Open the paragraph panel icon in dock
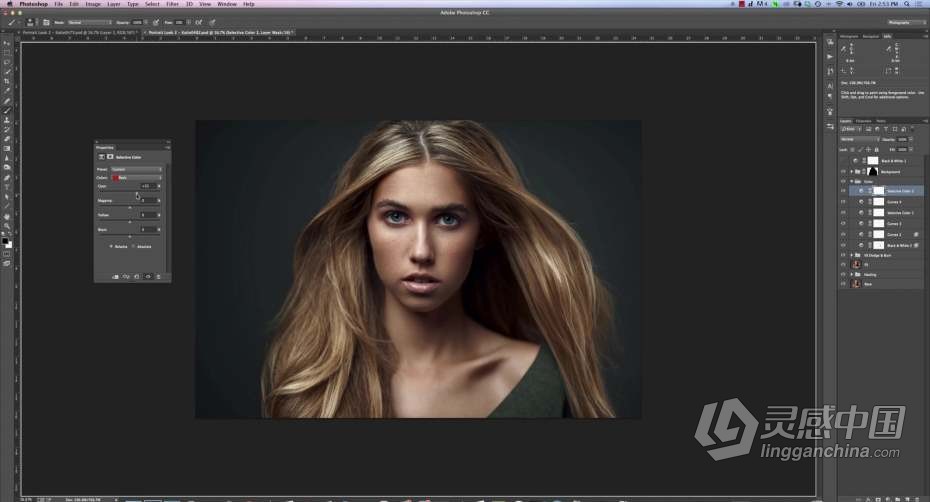The width and height of the screenshot is (930, 502). coord(830,96)
